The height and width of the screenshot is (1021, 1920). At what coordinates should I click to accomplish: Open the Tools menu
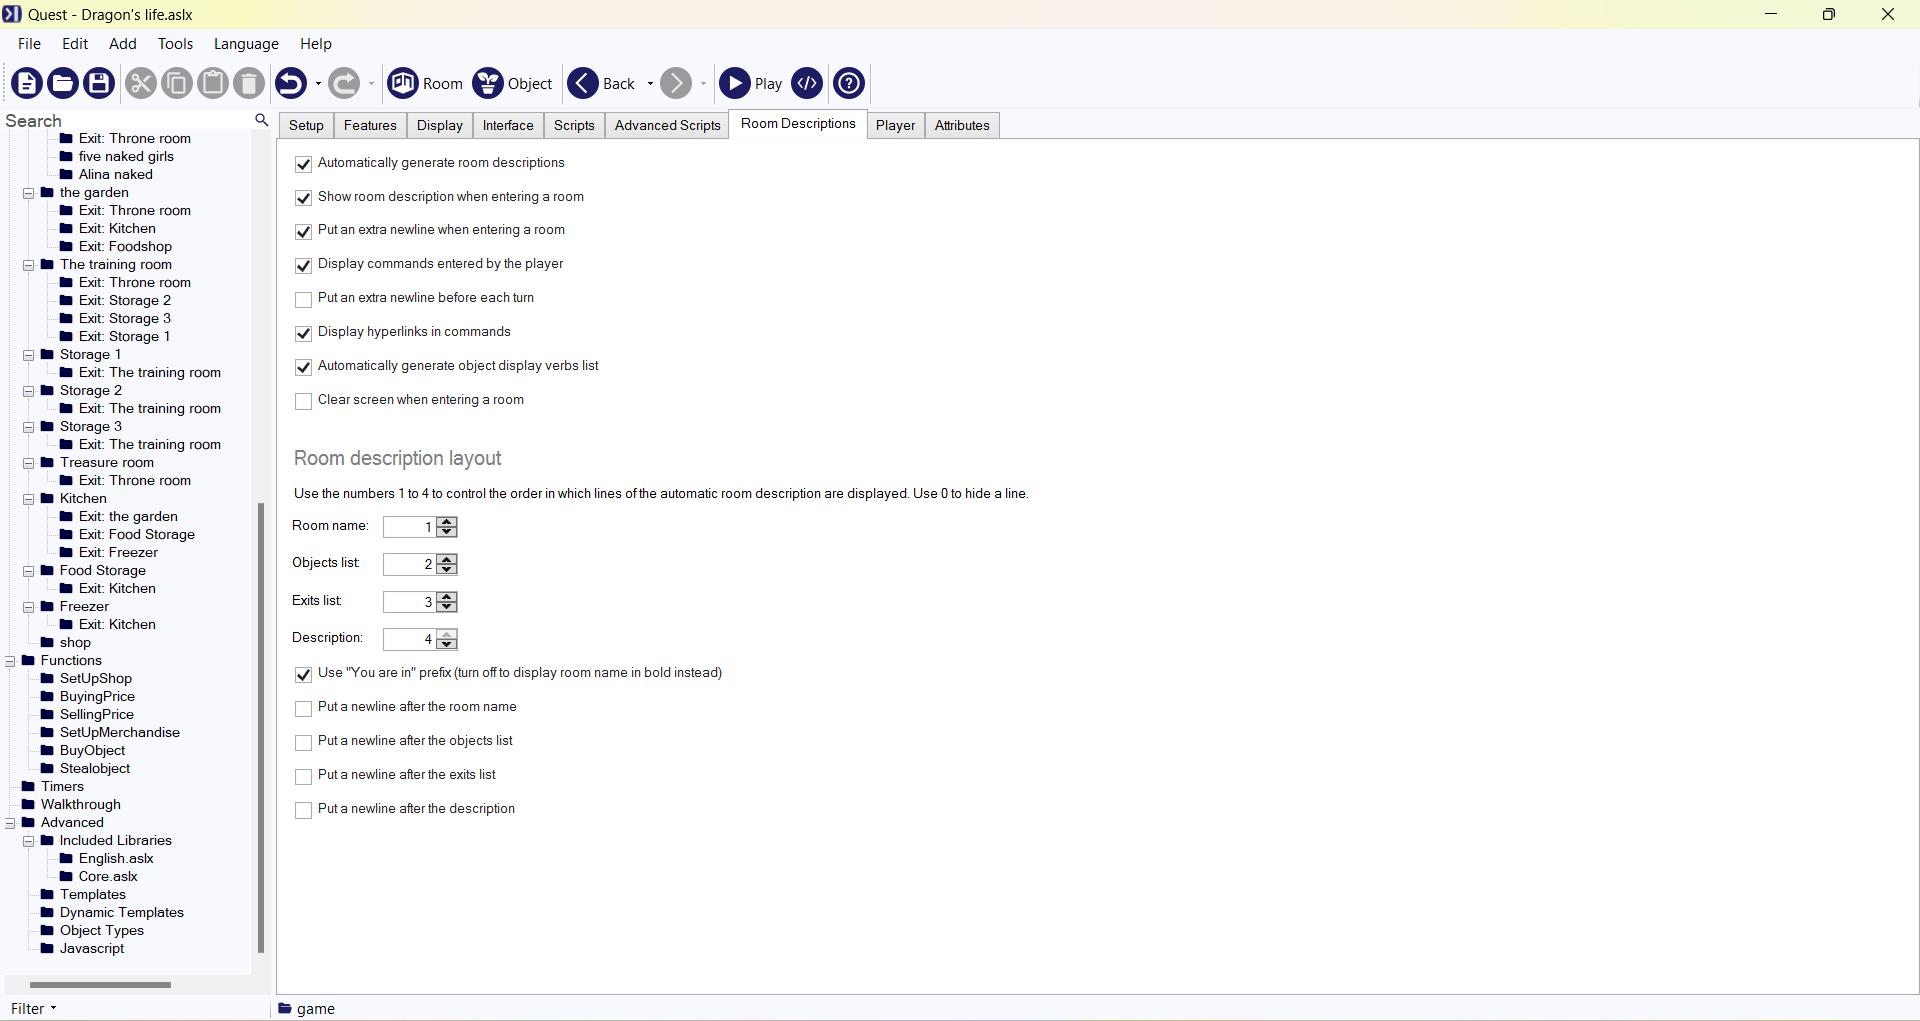[175, 44]
